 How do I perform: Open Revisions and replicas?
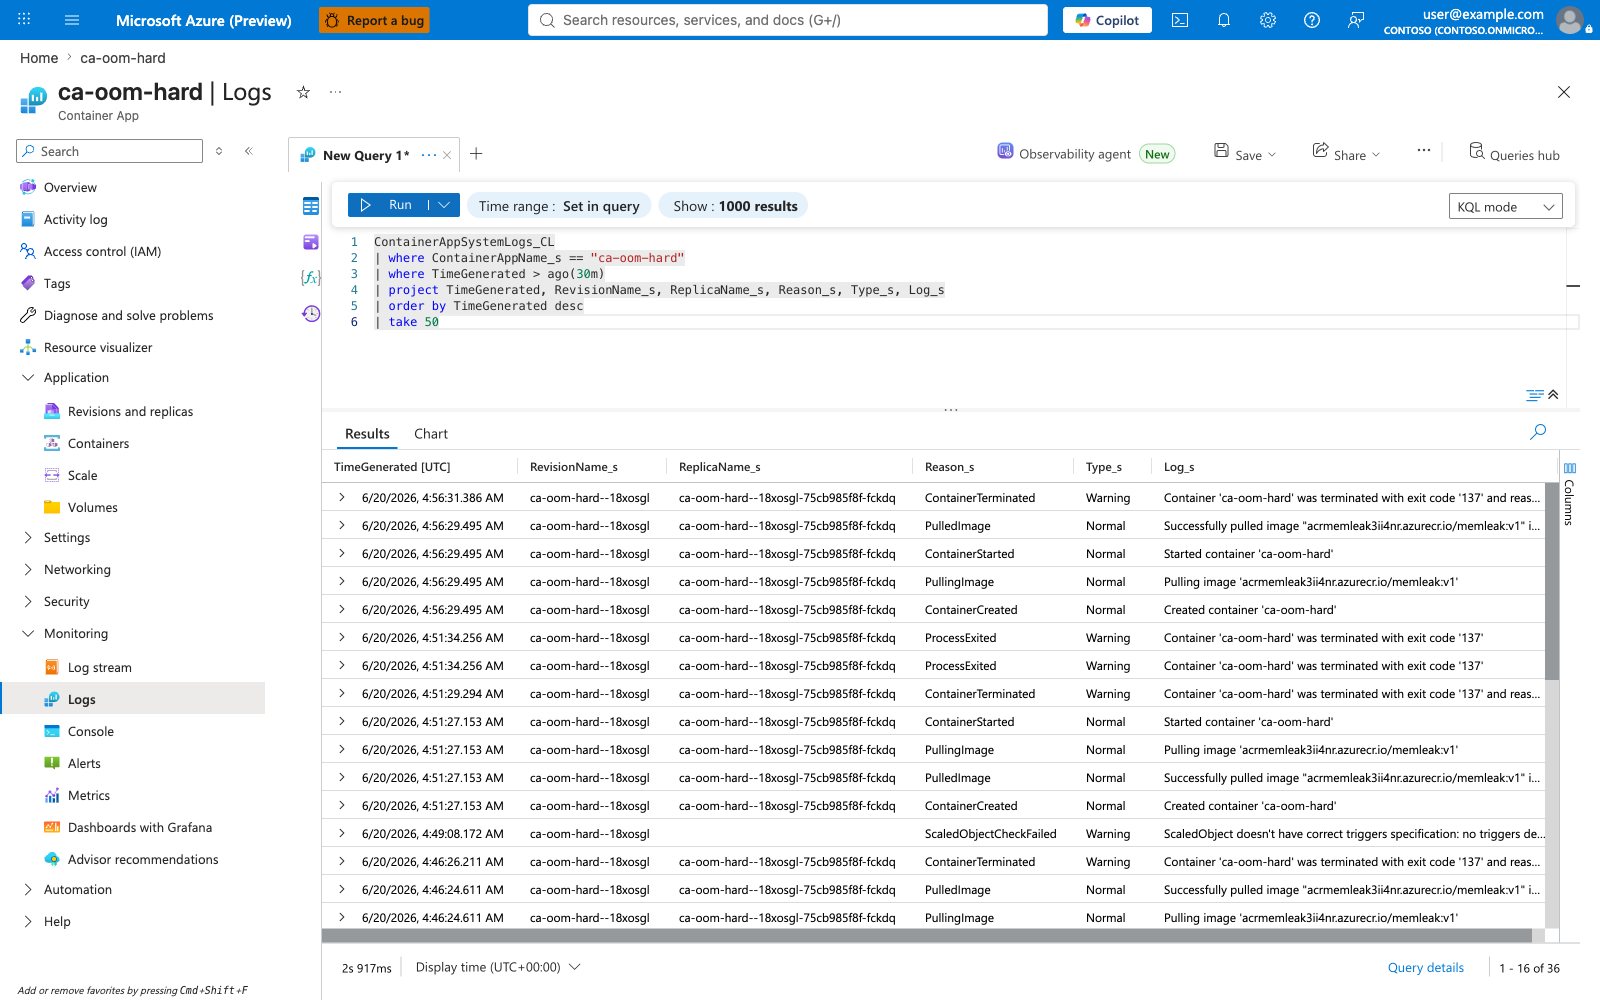(130, 412)
